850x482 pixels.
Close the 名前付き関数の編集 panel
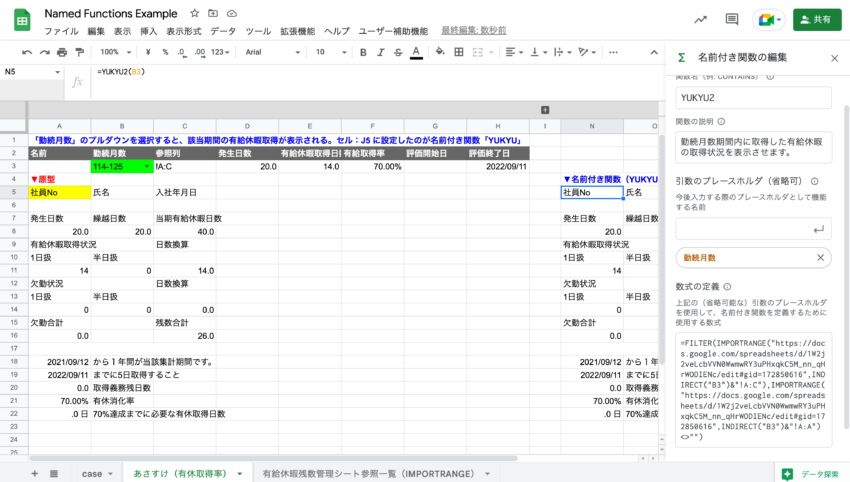834,58
